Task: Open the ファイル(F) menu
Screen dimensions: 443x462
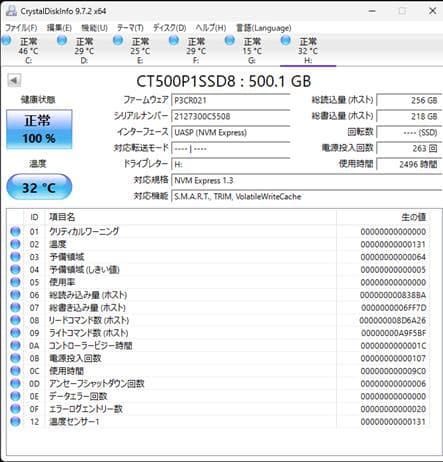Action: pyautogui.click(x=21, y=28)
